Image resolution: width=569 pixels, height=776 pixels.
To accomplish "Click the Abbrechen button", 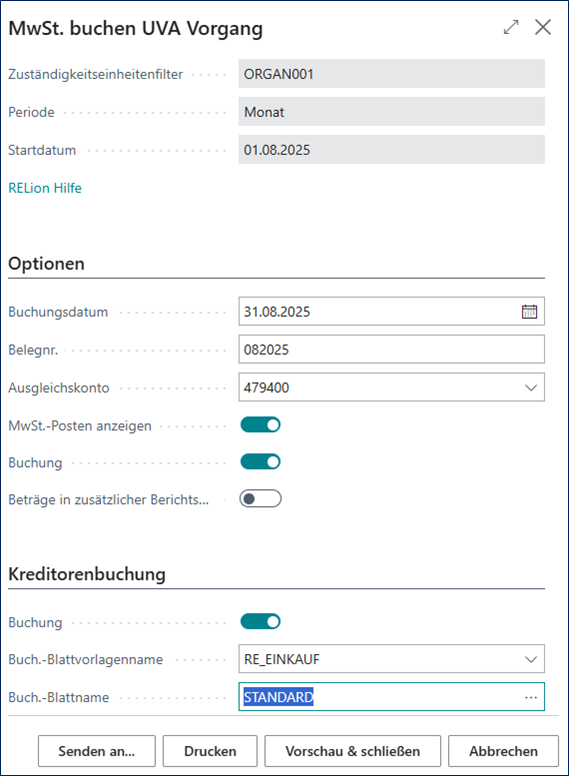I will 503,751.
